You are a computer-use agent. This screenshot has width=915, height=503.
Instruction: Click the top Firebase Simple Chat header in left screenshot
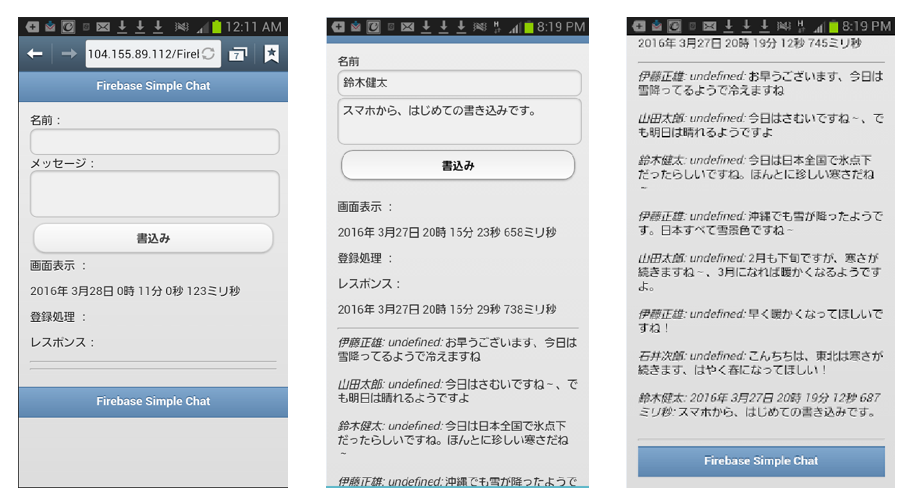(153, 86)
